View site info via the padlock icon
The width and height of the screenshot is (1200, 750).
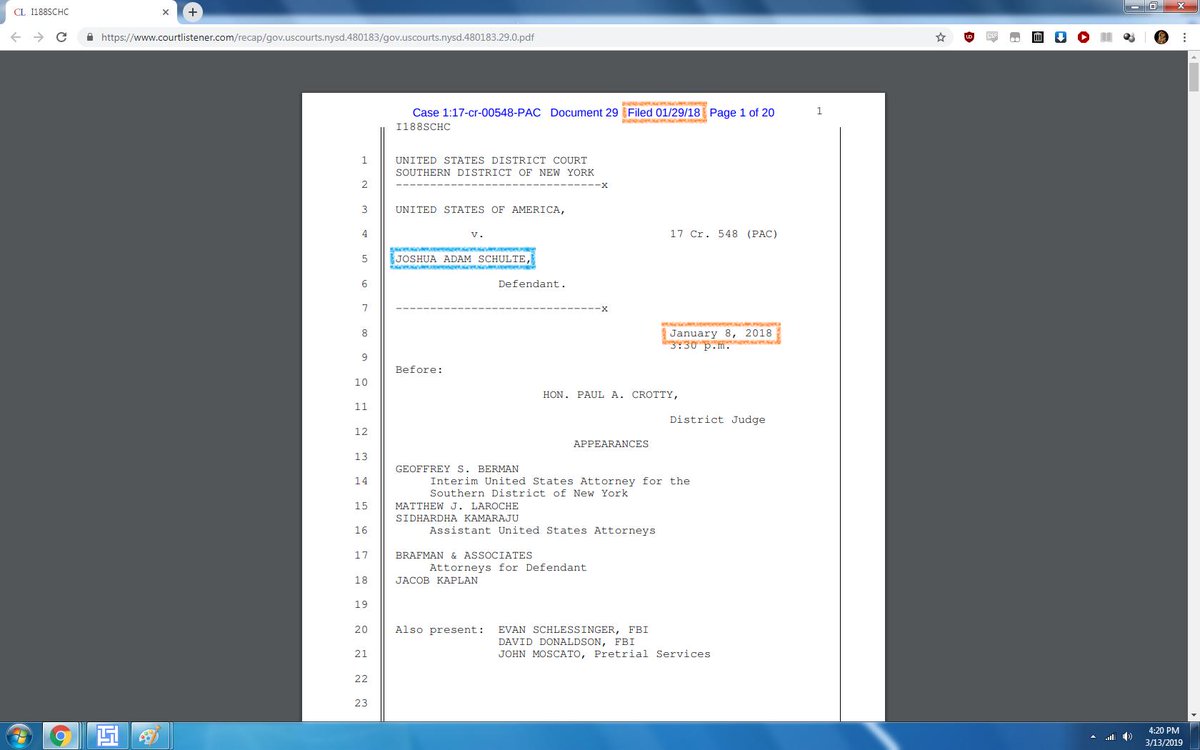90,37
